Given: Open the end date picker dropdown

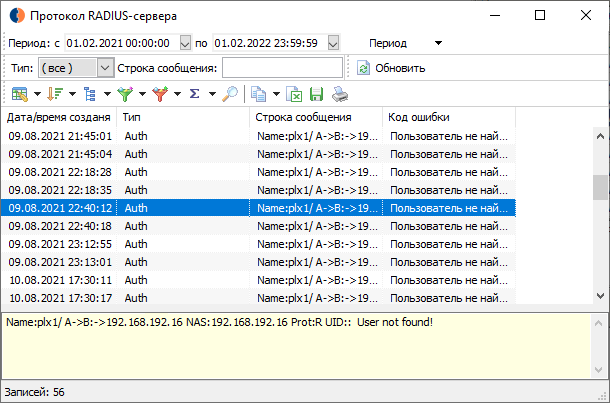Looking at the screenshot, I should [333, 43].
